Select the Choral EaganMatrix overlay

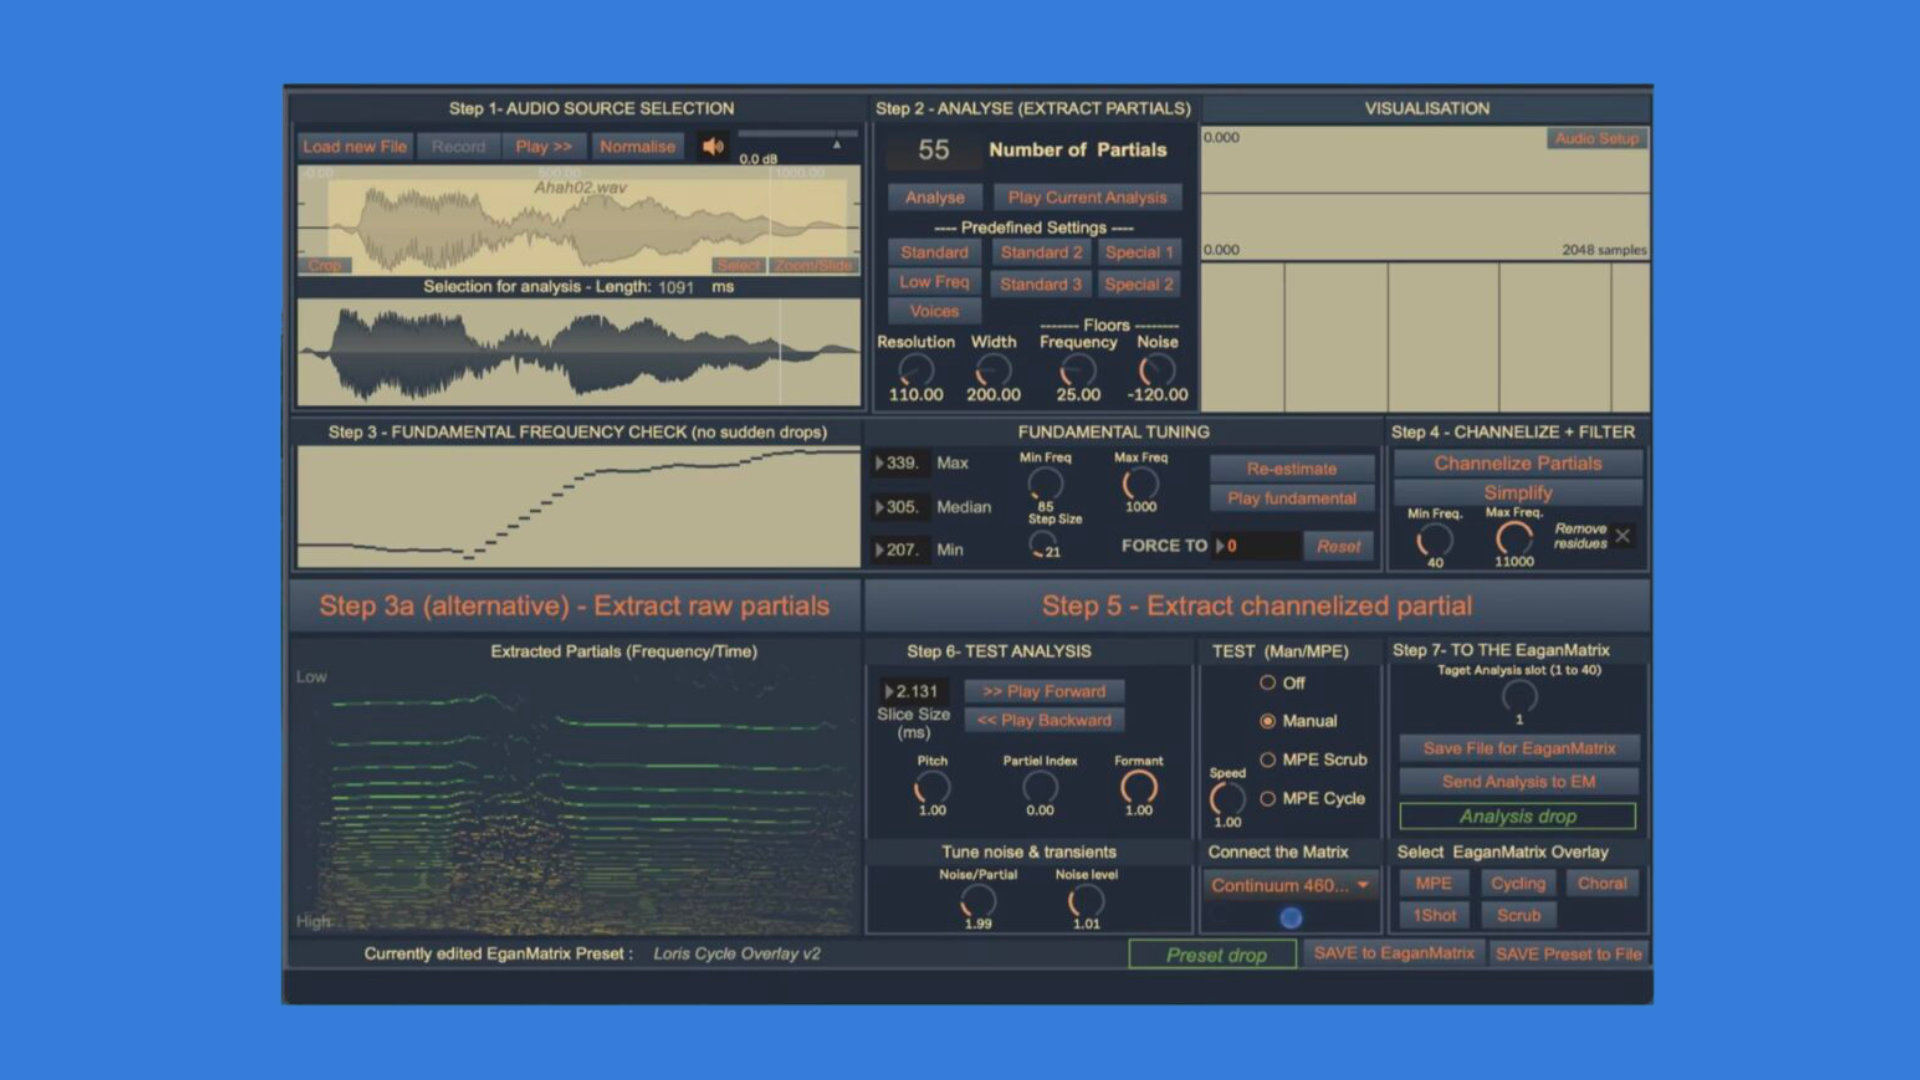coord(1601,884)
